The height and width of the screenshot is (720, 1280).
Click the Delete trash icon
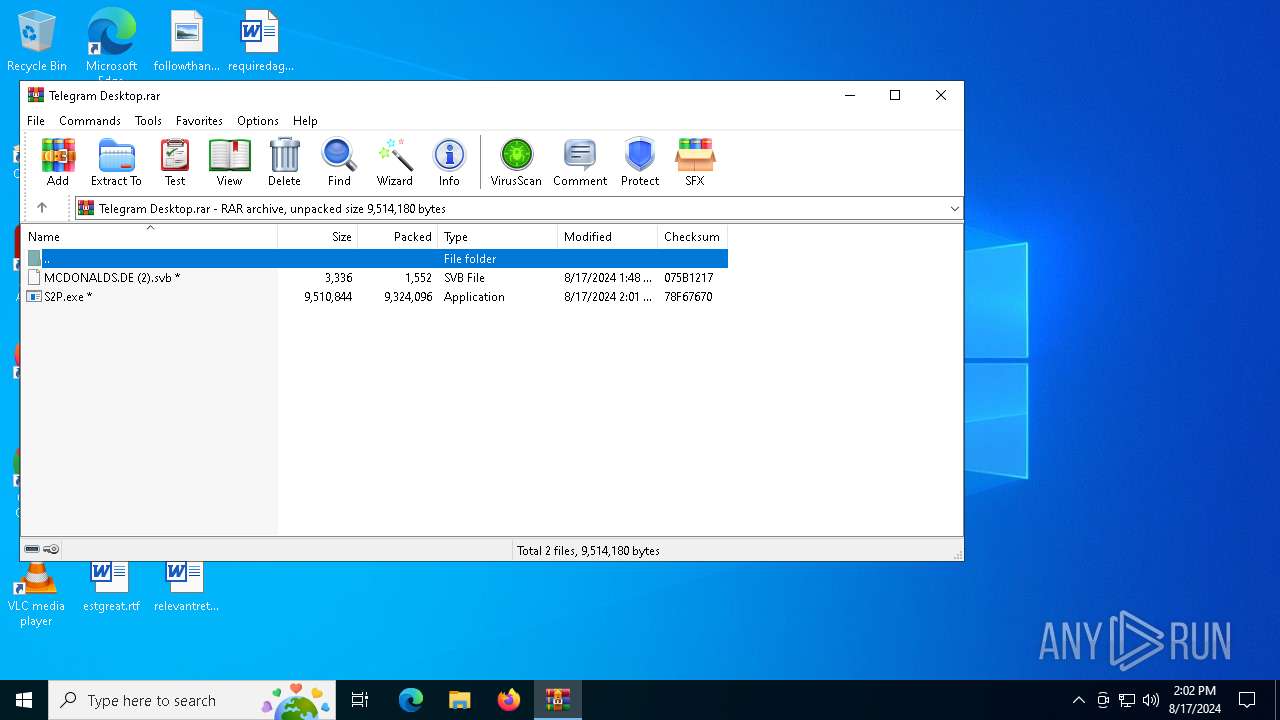[x=284, y=163]
